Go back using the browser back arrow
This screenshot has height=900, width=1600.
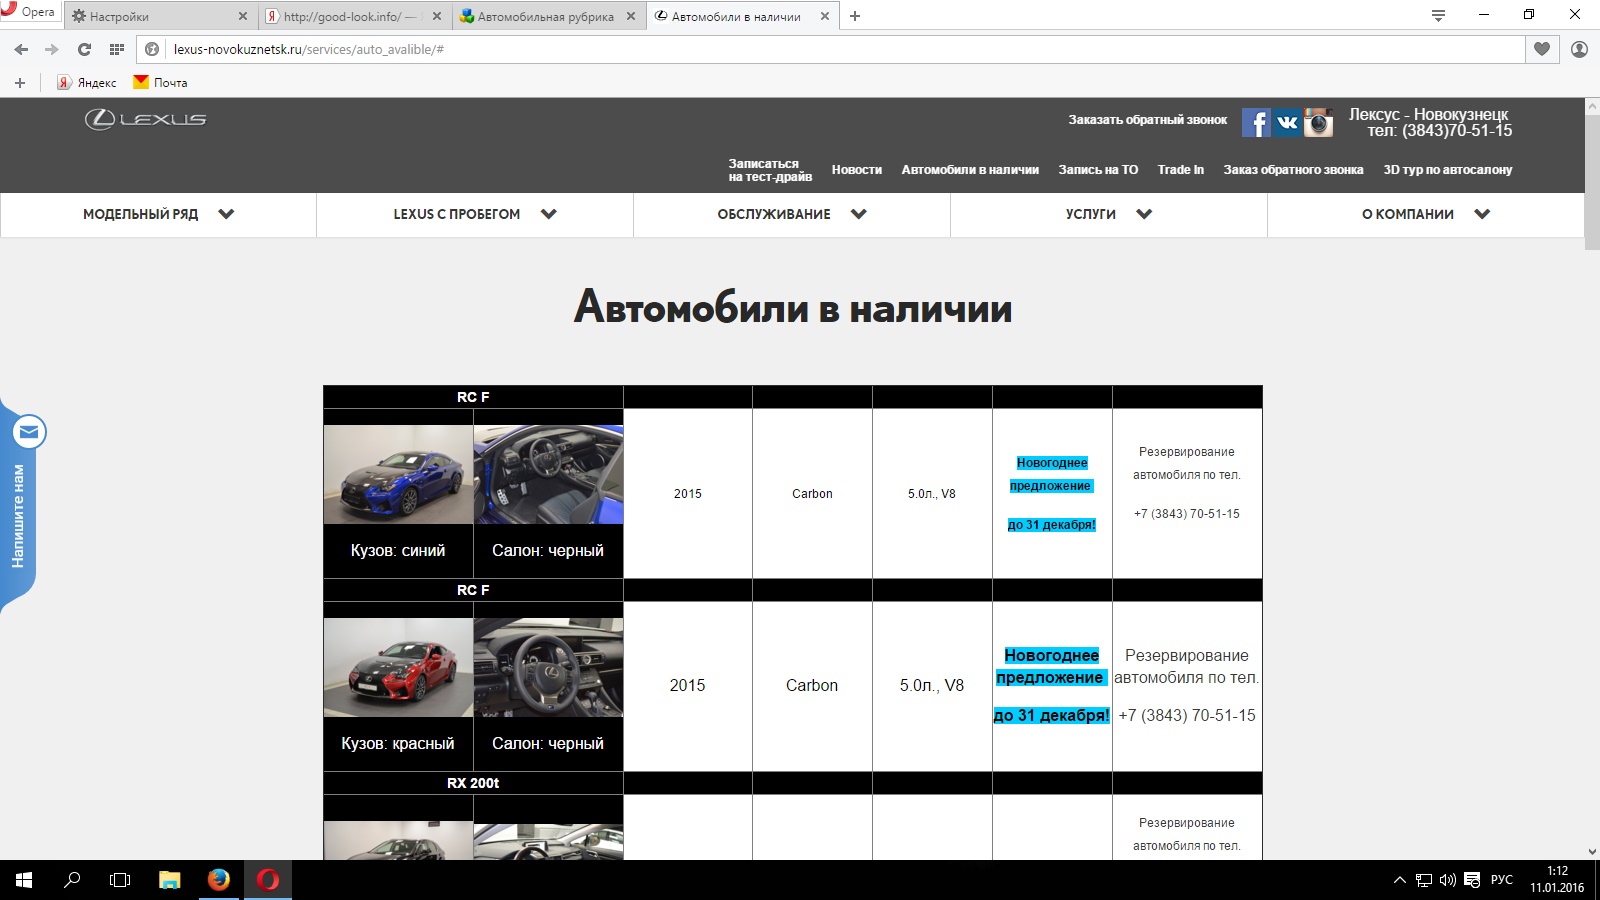21,49
